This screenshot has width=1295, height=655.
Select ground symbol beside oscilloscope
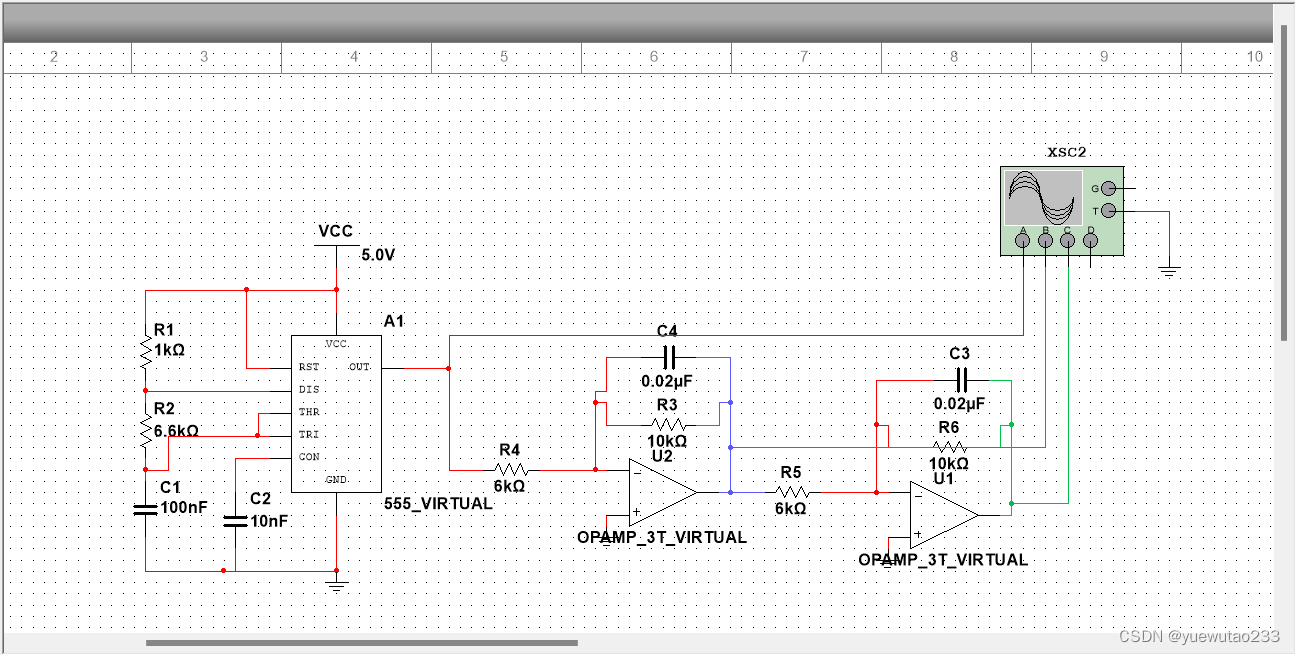point(1168,270)
